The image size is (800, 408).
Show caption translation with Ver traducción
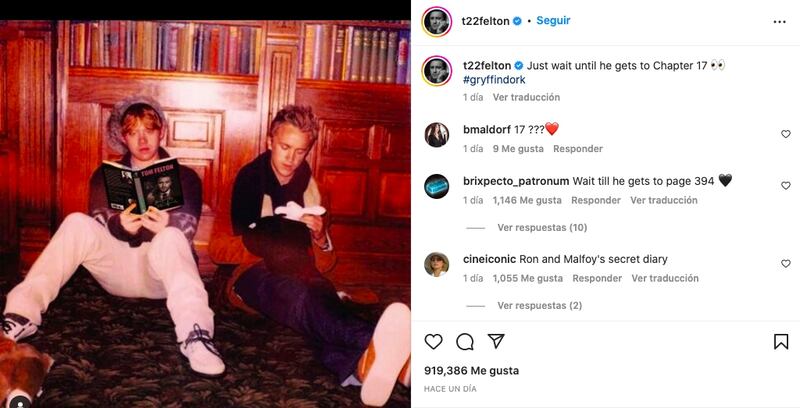[526, 97]
